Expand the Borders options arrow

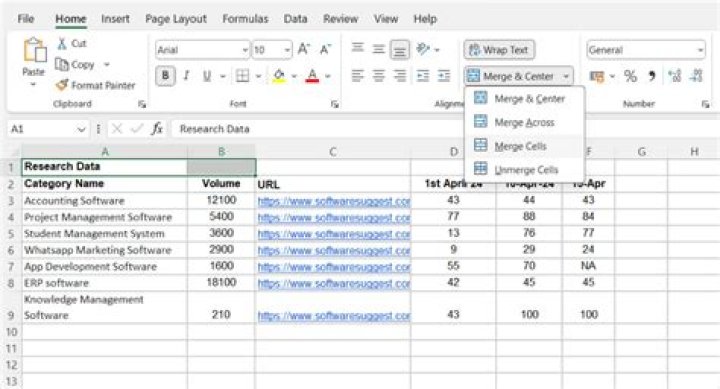click(259, 76)
